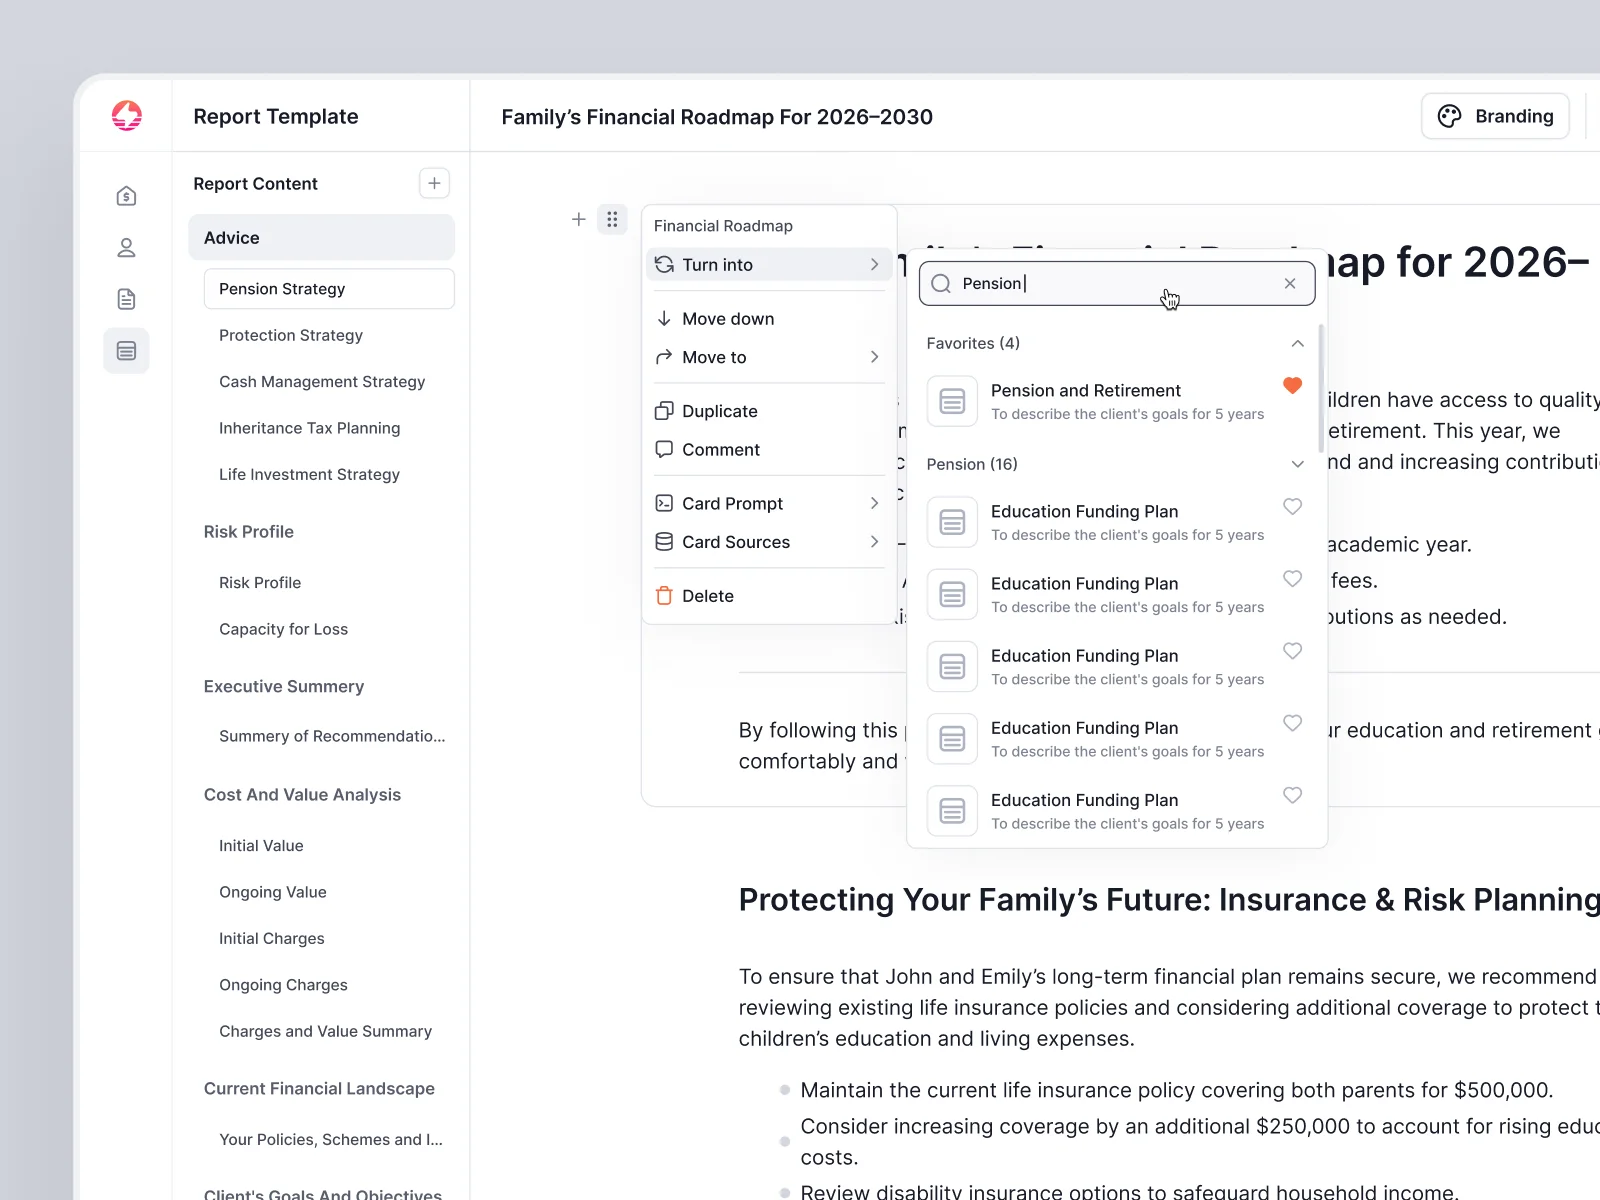Open Initial Value item
The image size is (1600, 1200).
coord(261,846)
